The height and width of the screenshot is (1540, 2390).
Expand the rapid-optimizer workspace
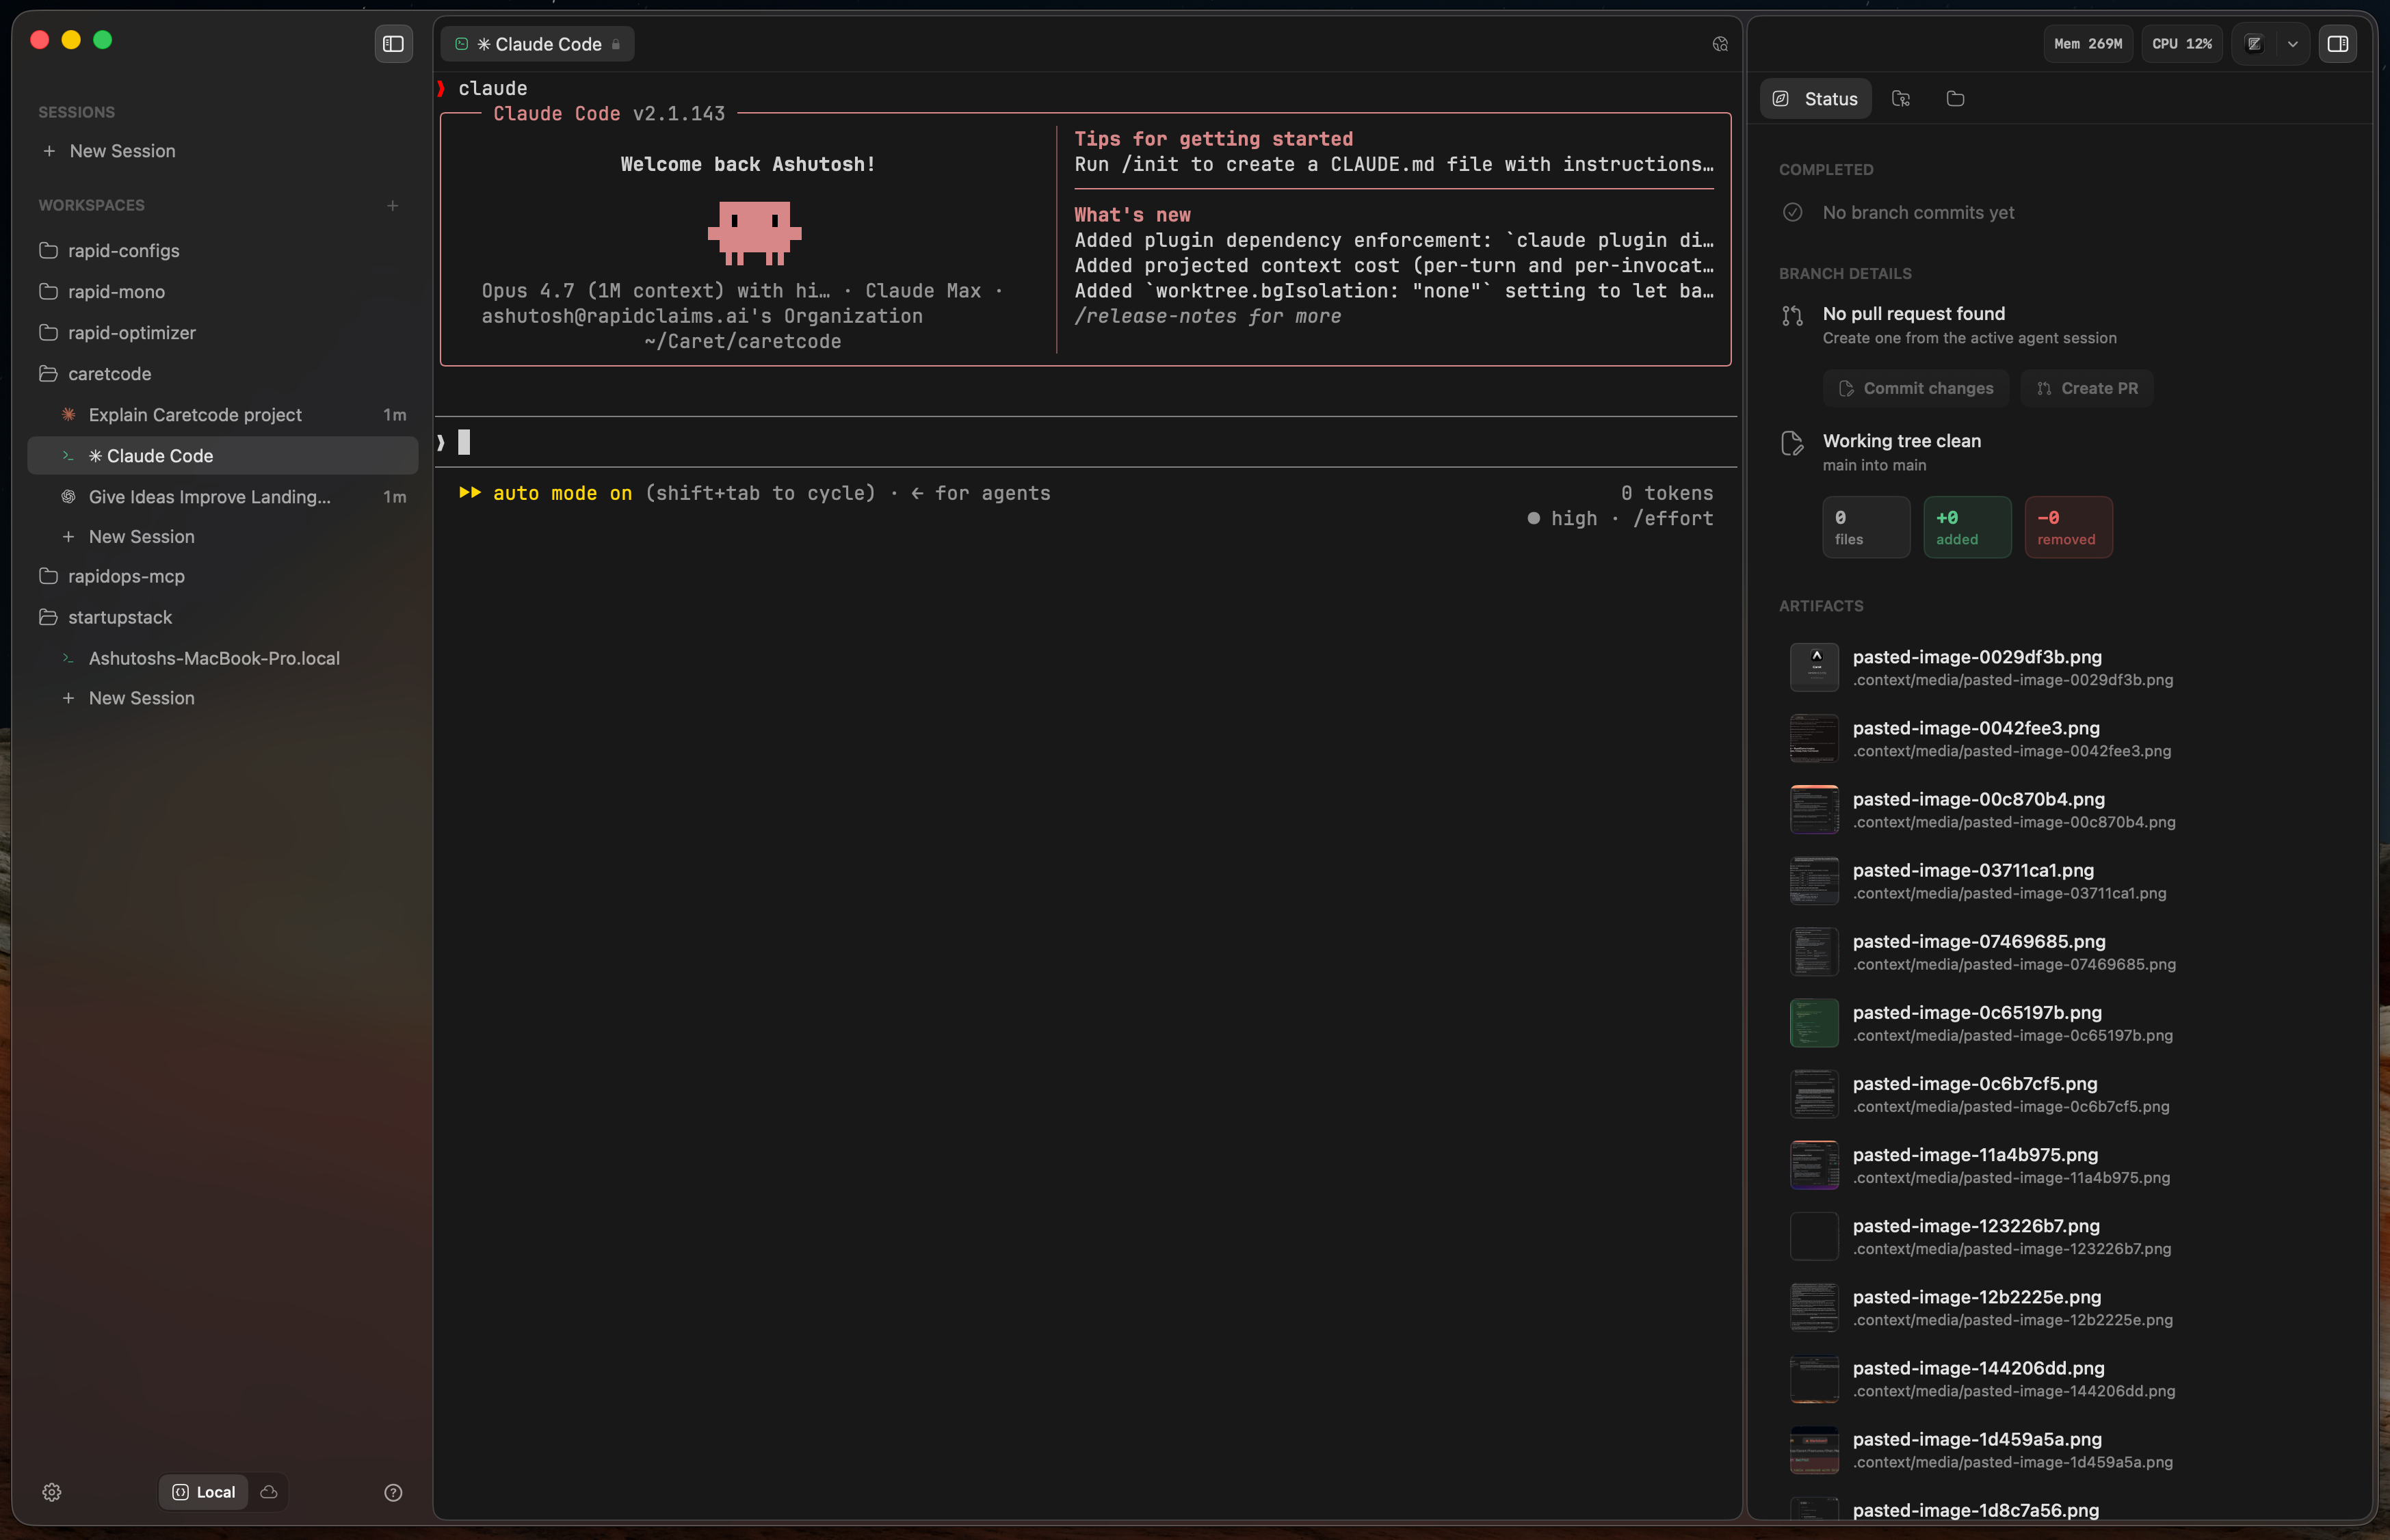(x=222, y=333)
